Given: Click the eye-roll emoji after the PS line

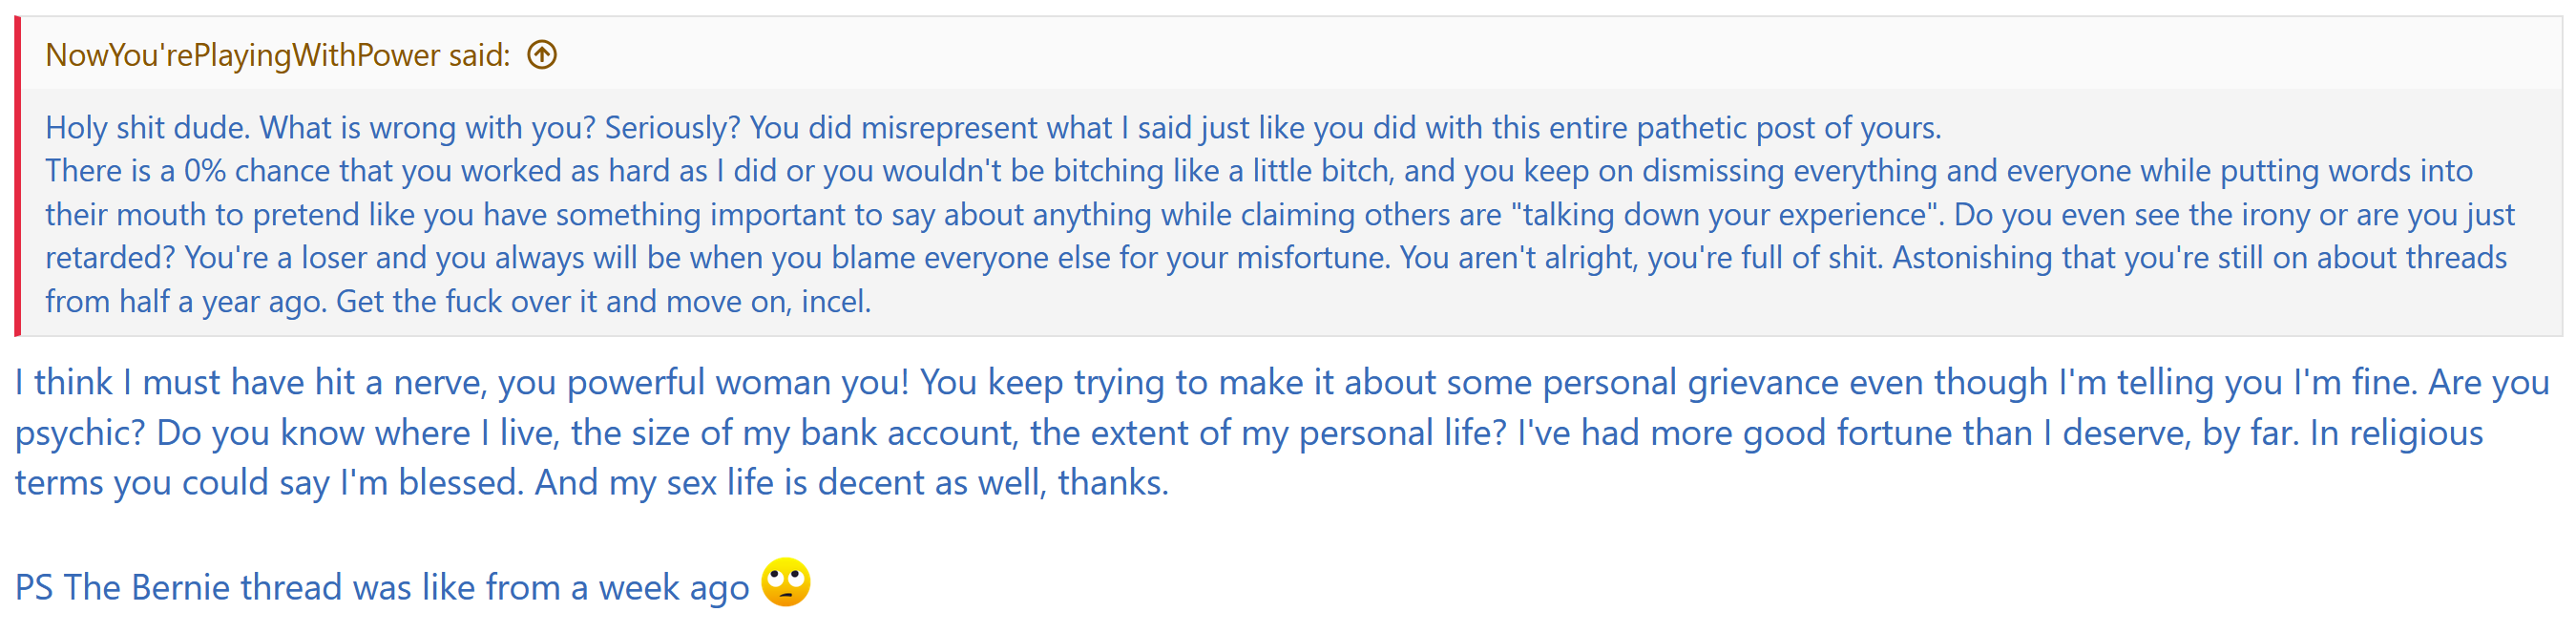Looking at the screenshot, I should pos(786,583).
